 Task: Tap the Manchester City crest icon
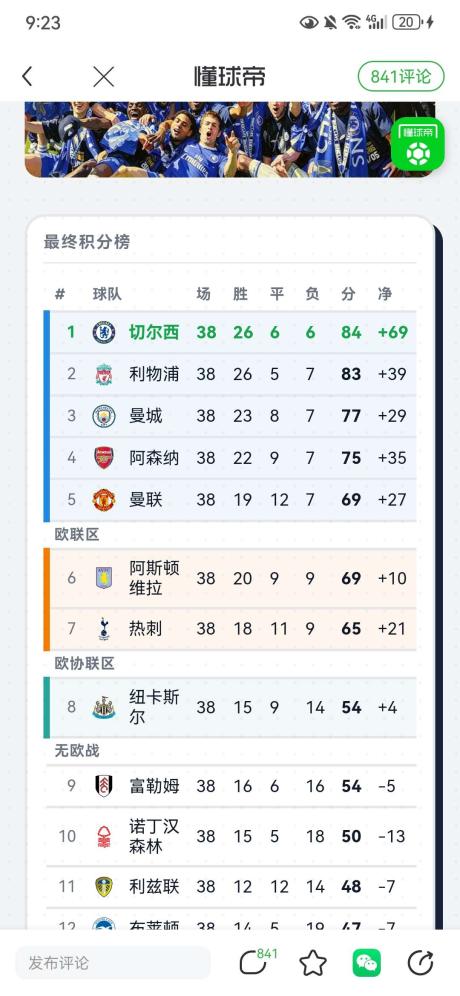[x=104, y=416]
